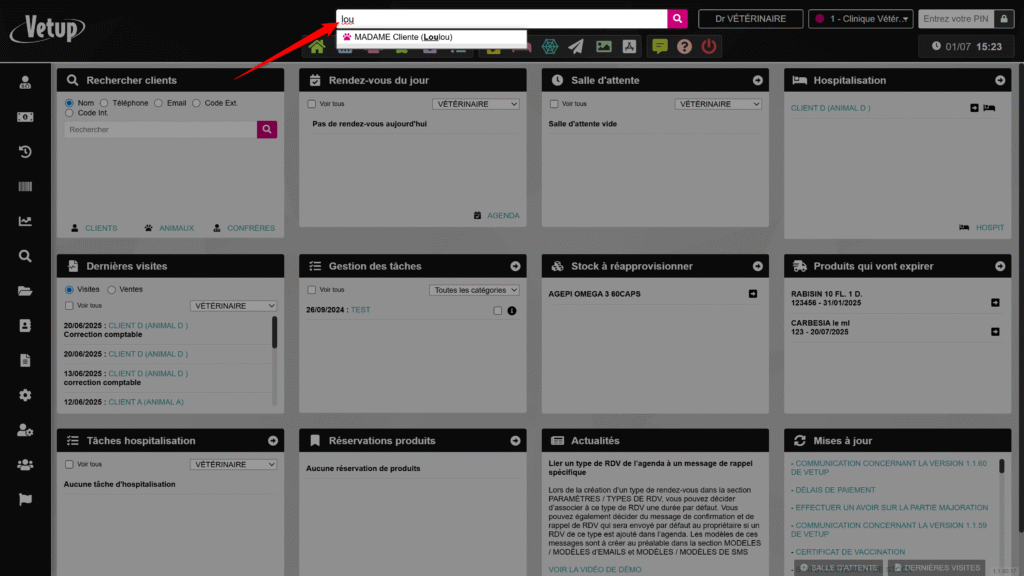Click the paper plane send icon
Image resolution: width=1024 pixels, height=576 pixels.
point(576,46)
